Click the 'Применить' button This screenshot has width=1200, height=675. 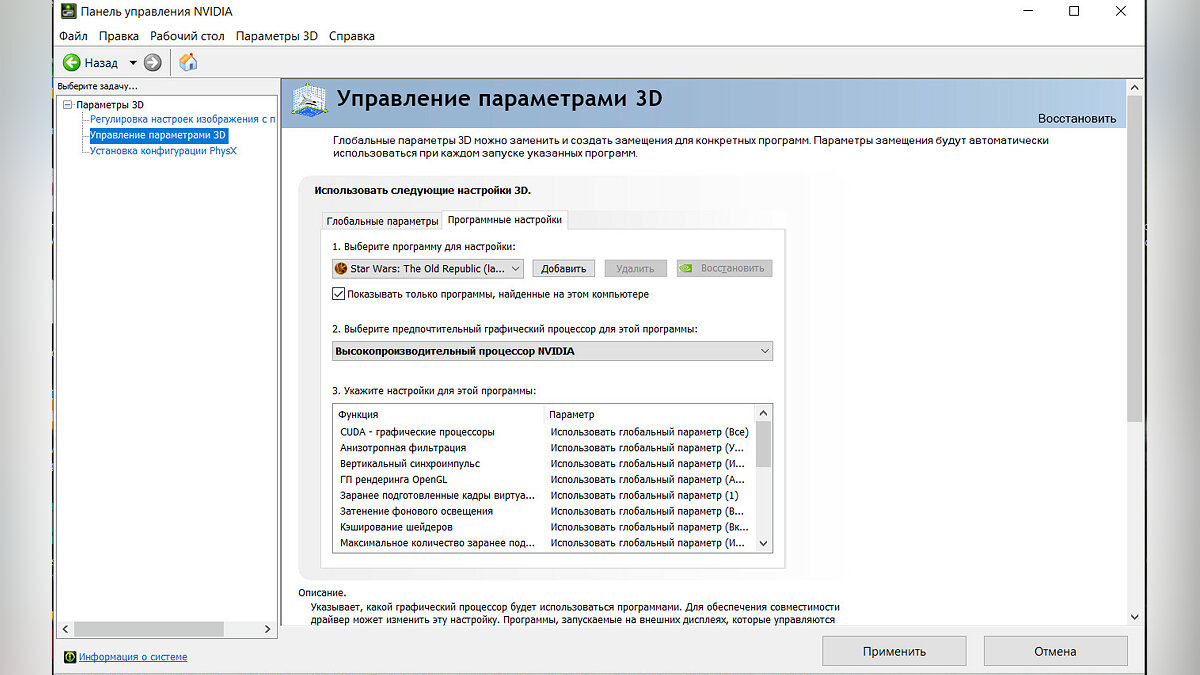point(893,651)
